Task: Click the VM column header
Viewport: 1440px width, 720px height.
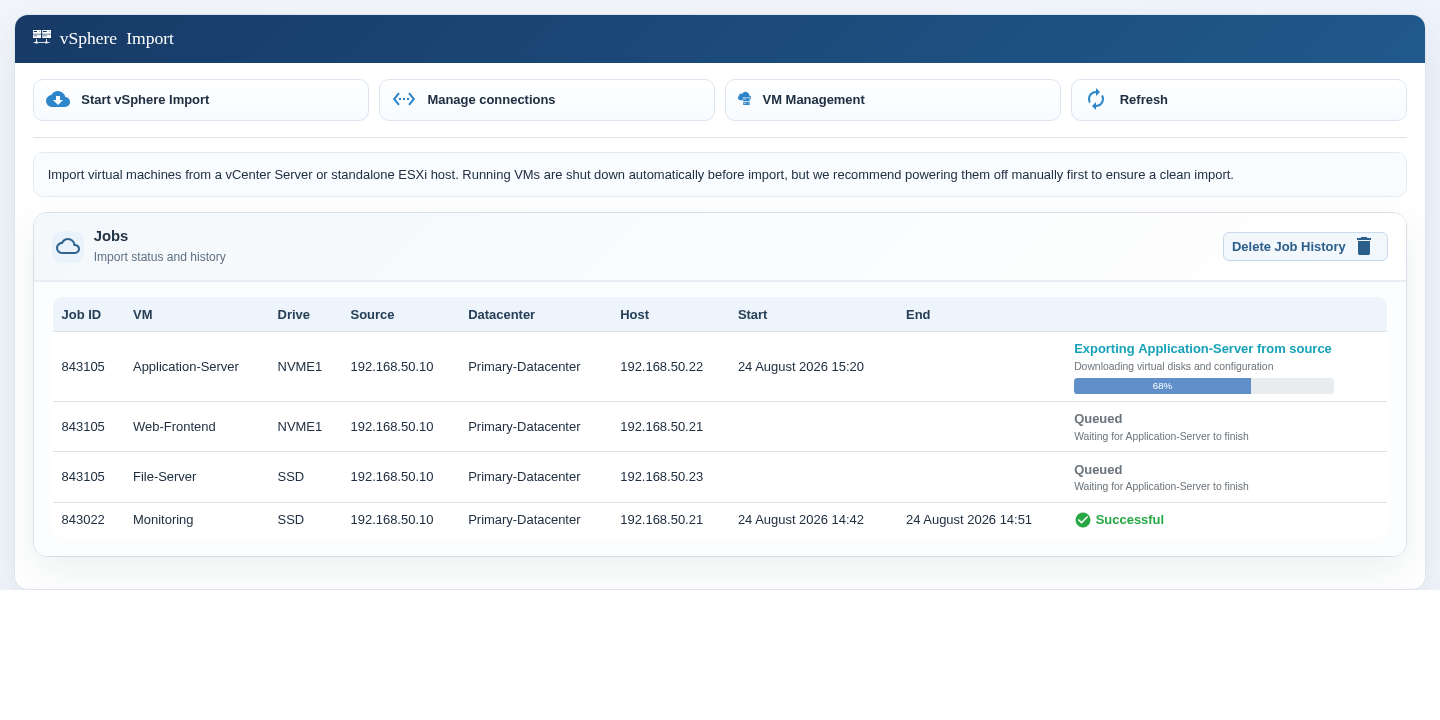Action: [143, 314]
